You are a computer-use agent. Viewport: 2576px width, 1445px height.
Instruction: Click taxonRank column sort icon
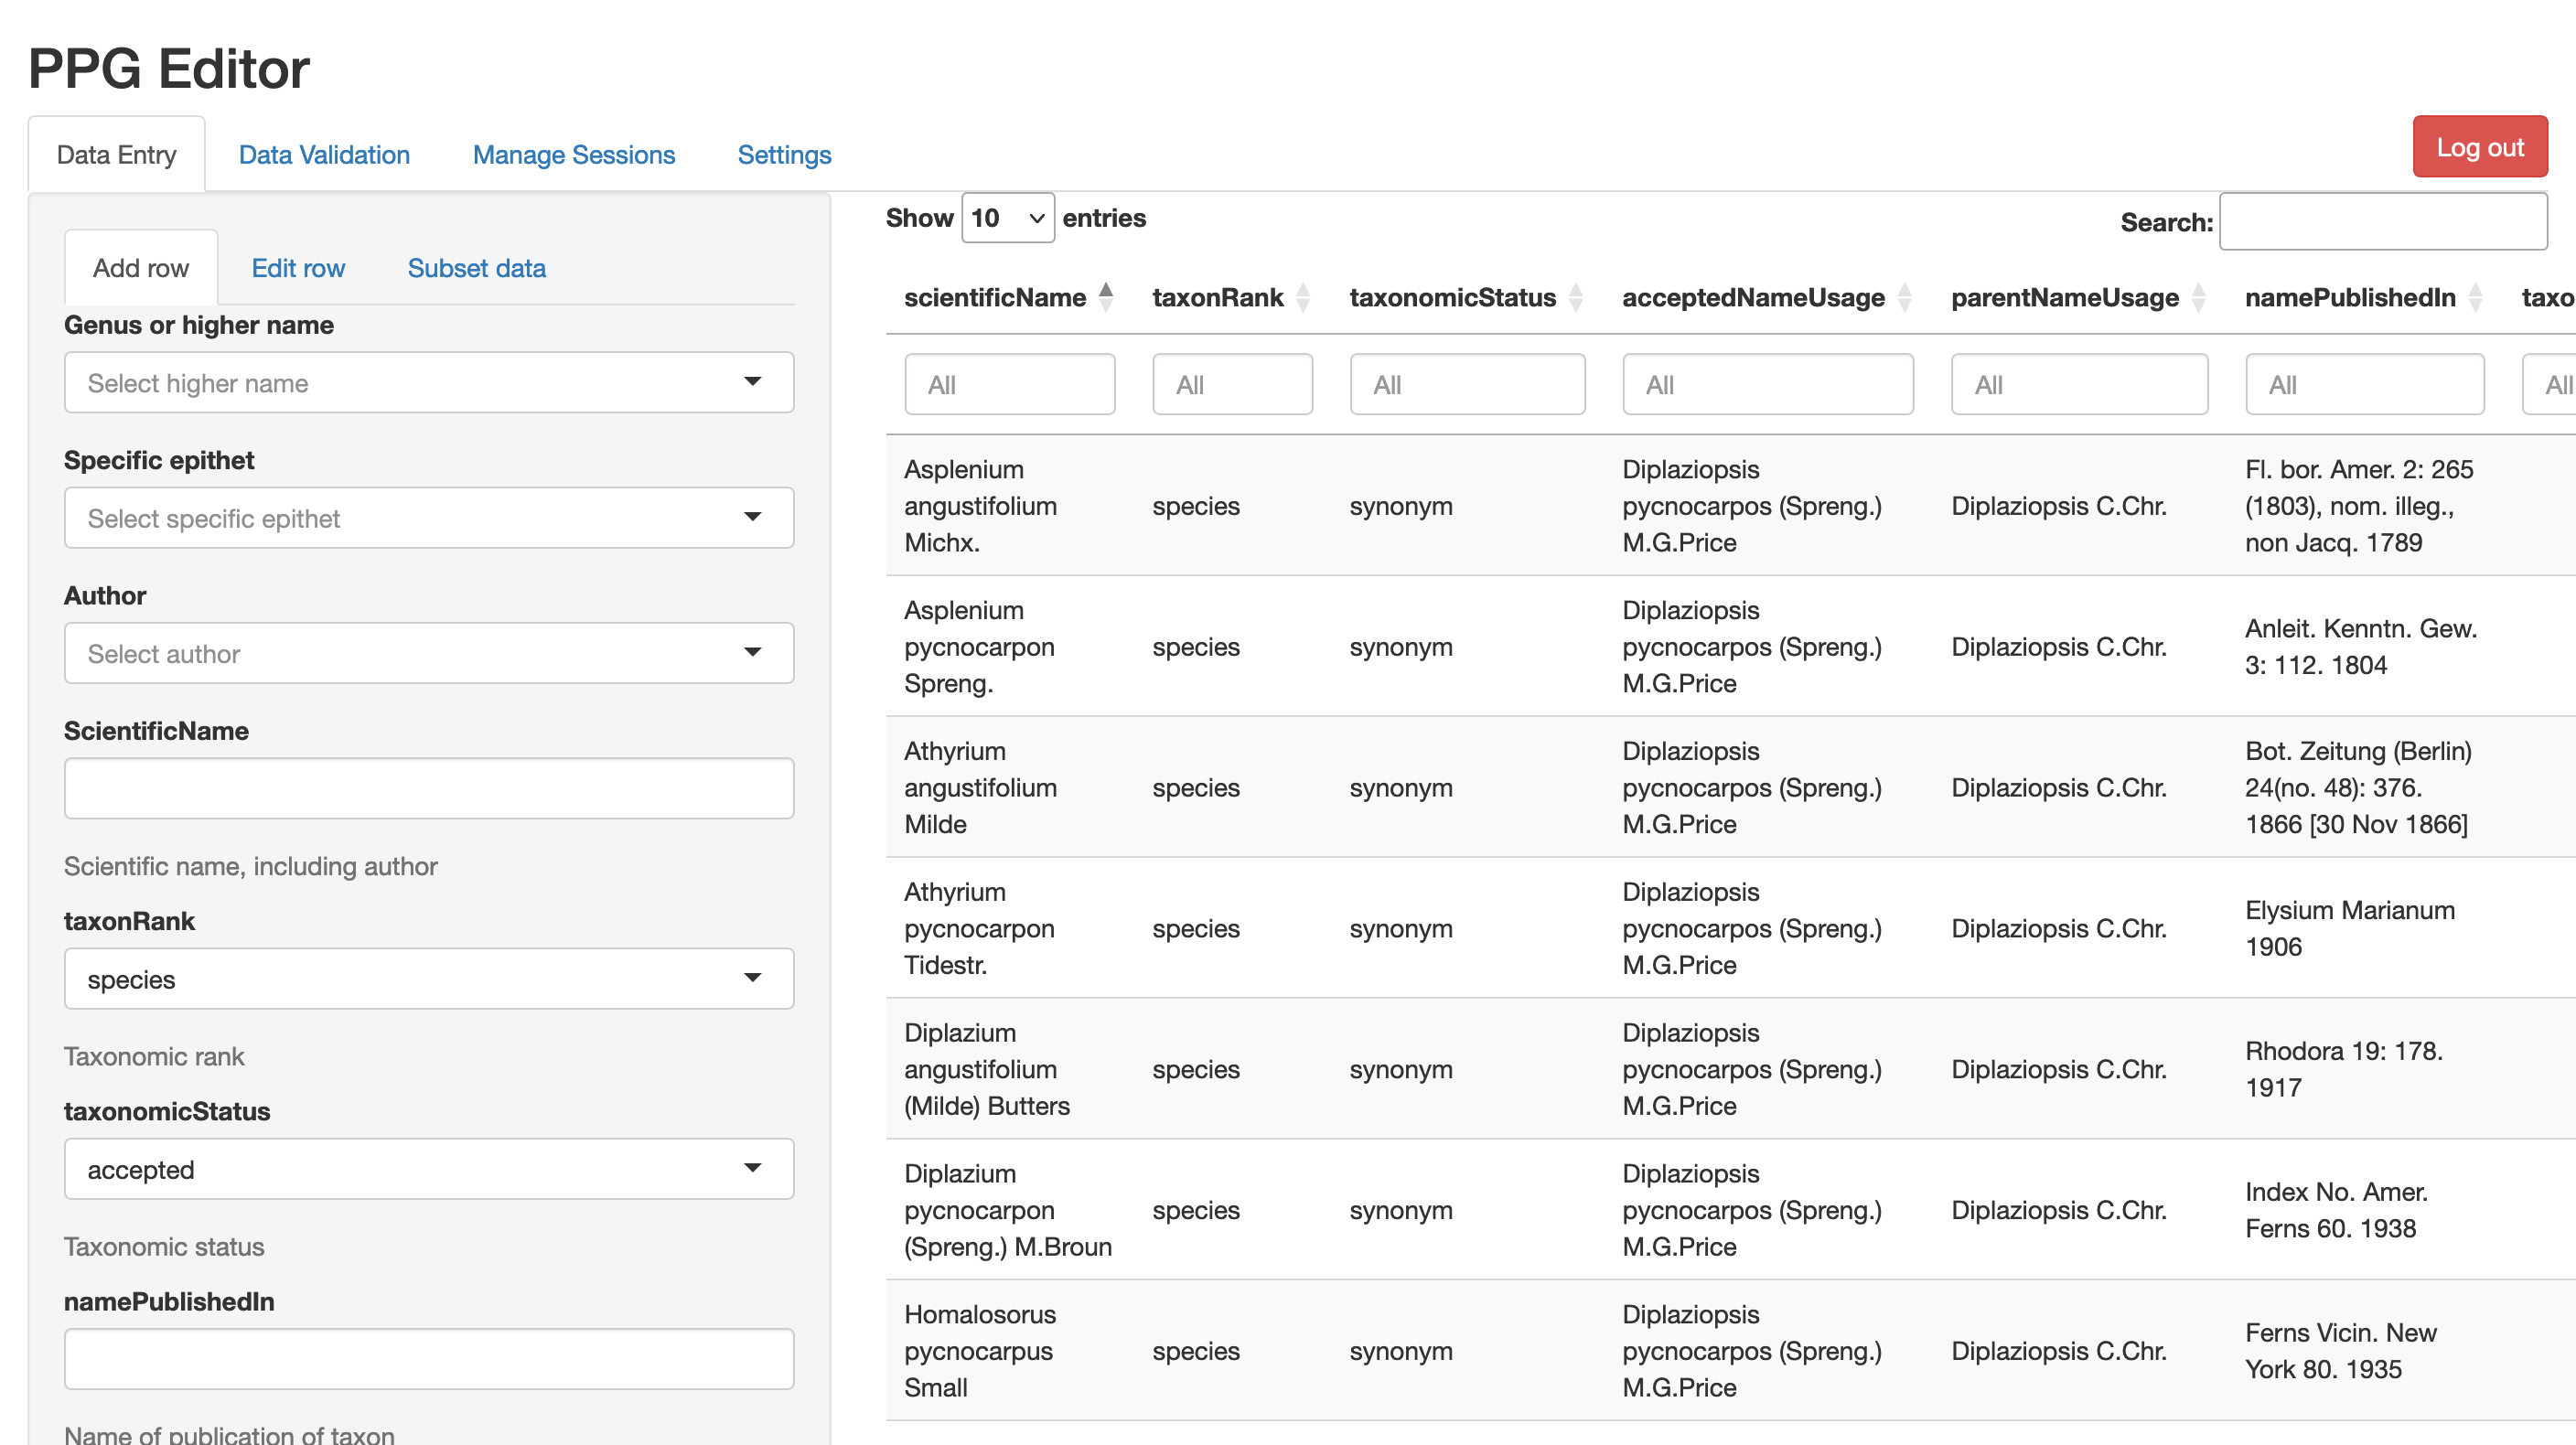click(x=1302, y=297)
